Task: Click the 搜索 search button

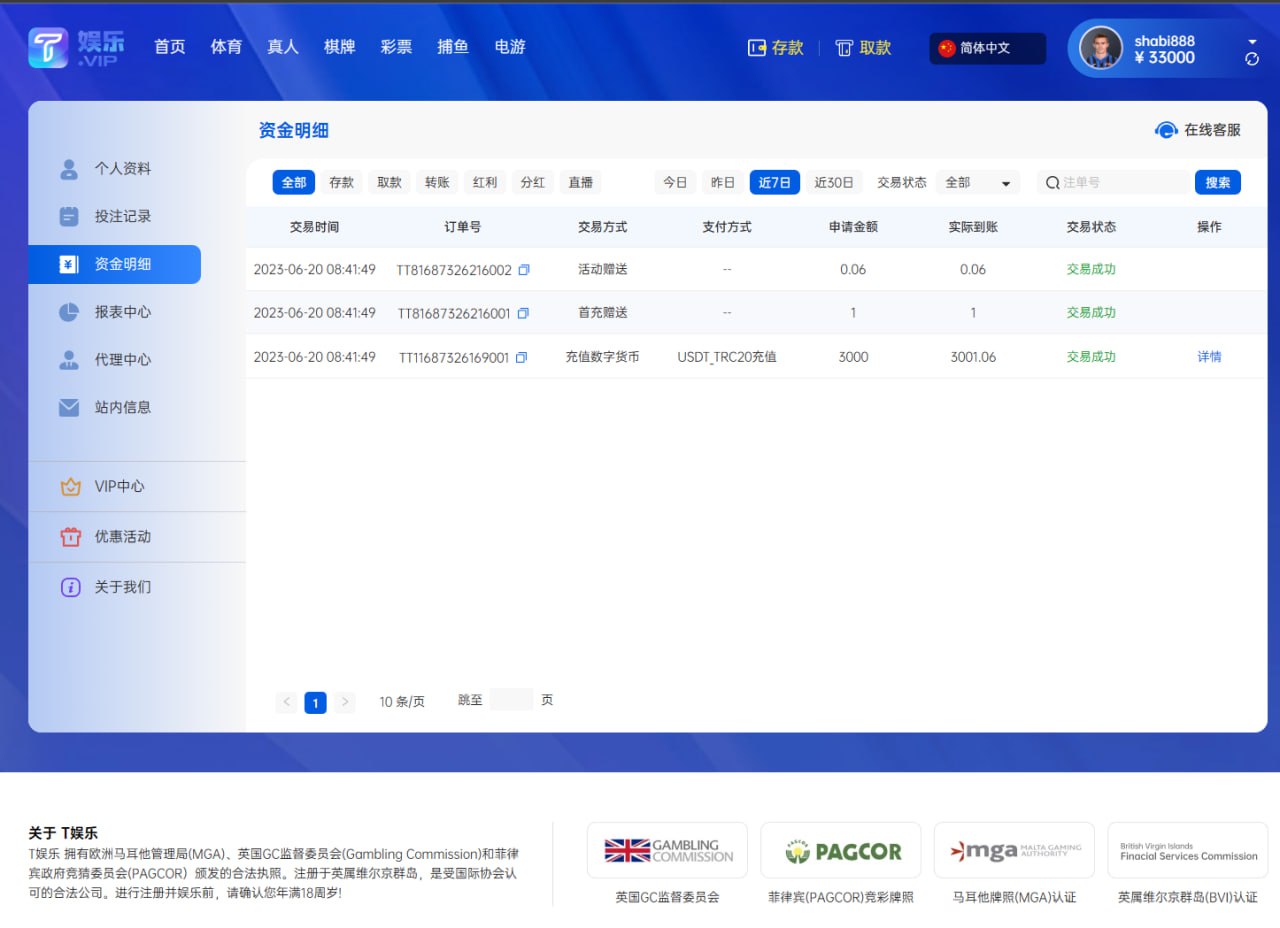Action: click(1217, 182)
